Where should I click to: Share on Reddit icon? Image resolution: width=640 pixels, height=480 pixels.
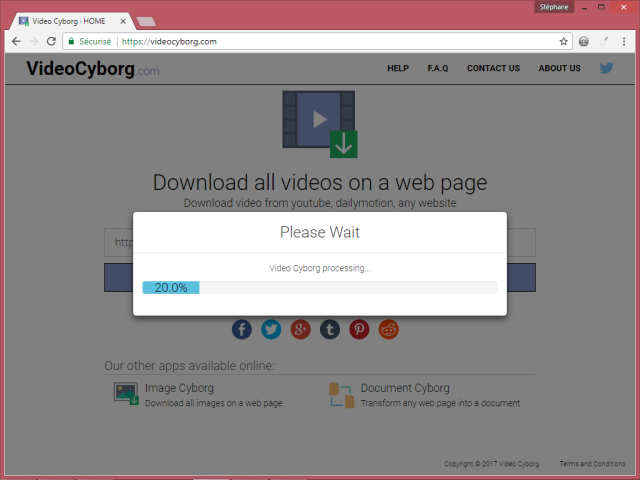click(x=389, y=329)
